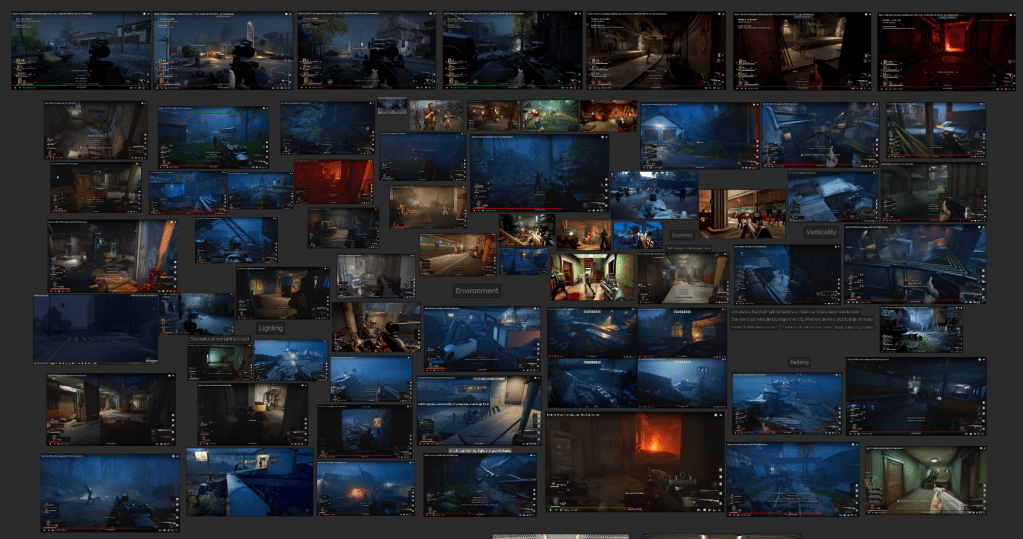Select the green hallway screenshot with doors
The image size is (1023, 539).
[x=925, y=480]
